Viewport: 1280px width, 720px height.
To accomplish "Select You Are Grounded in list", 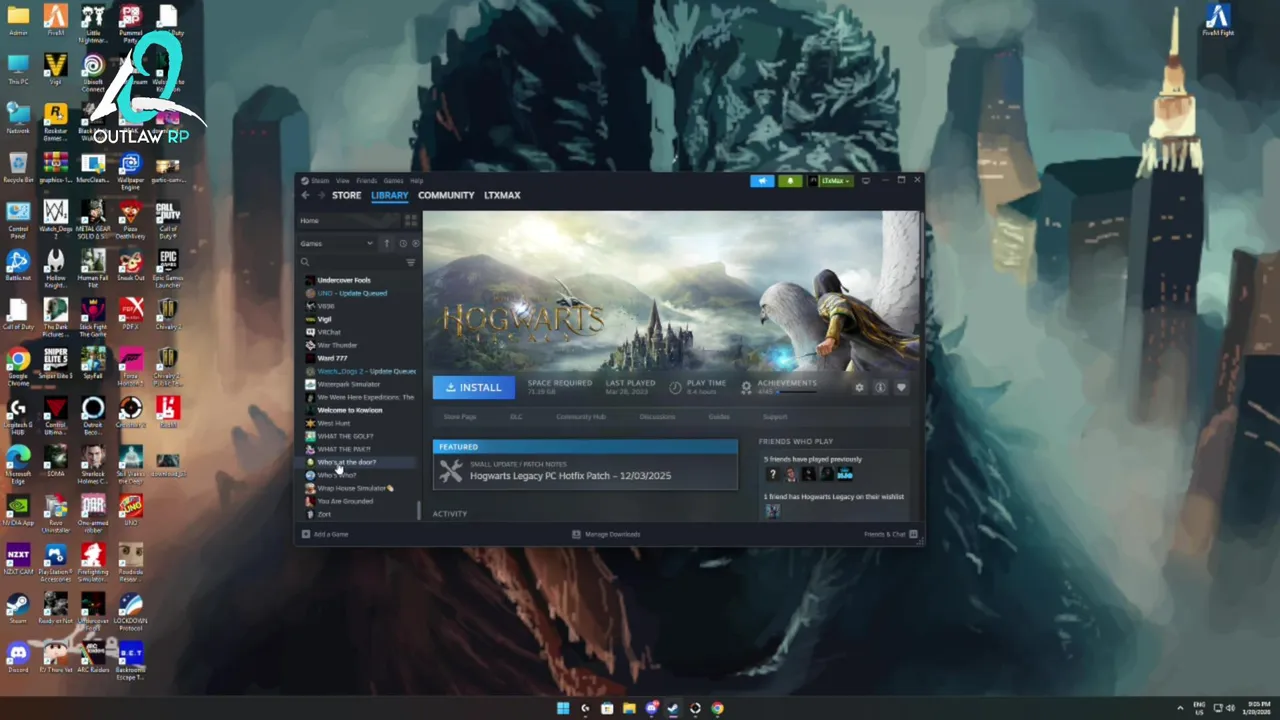I will coord(345,501).
